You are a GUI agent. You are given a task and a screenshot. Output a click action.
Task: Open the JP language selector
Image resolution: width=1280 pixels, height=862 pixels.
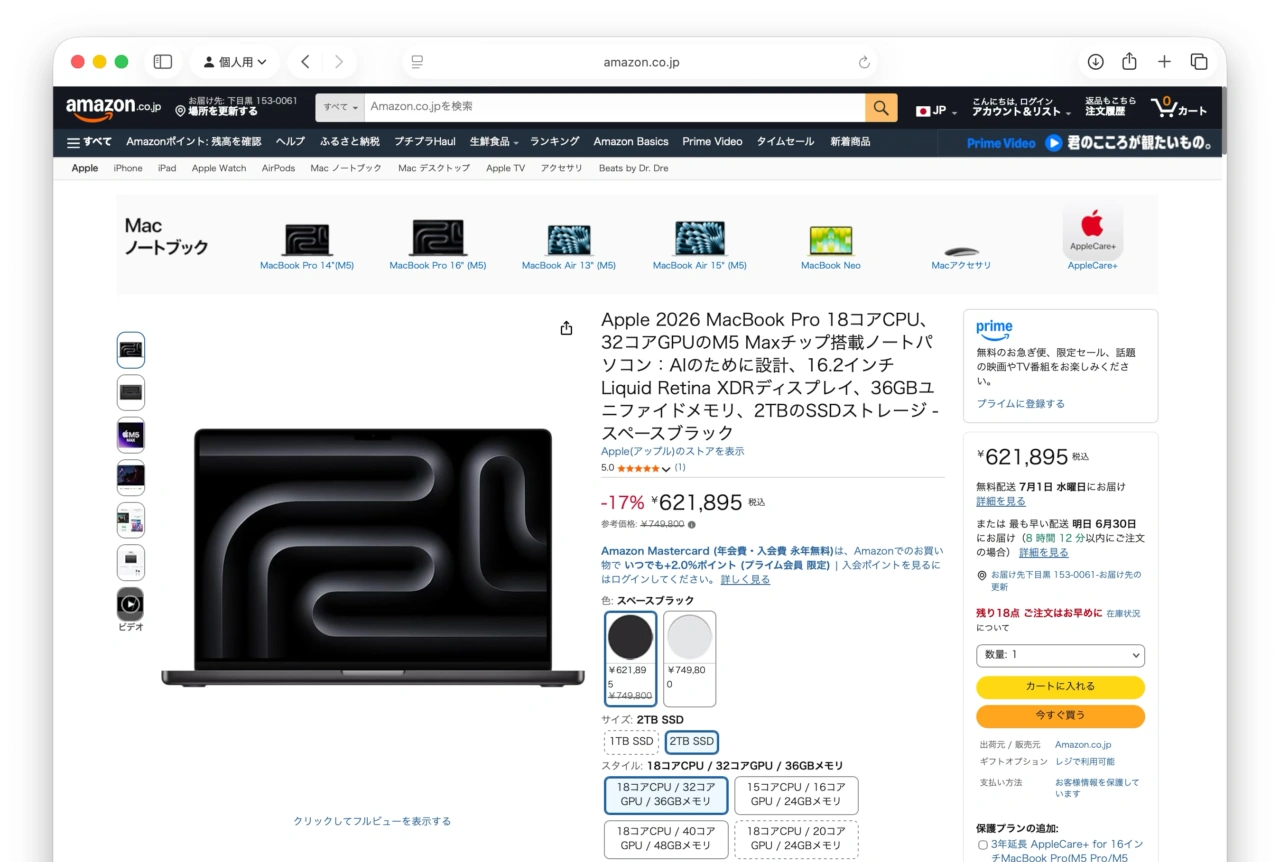[x=936, y=110]
